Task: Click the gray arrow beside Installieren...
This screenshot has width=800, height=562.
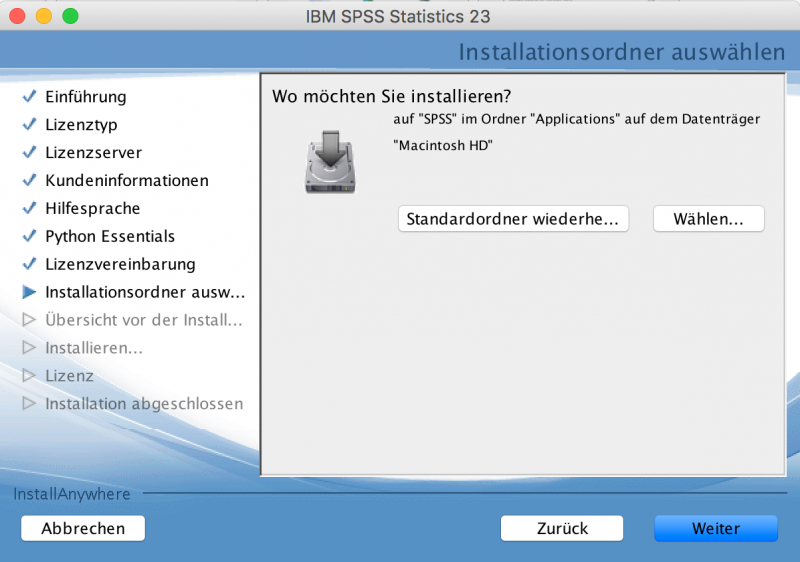Action: pos(30,347)
